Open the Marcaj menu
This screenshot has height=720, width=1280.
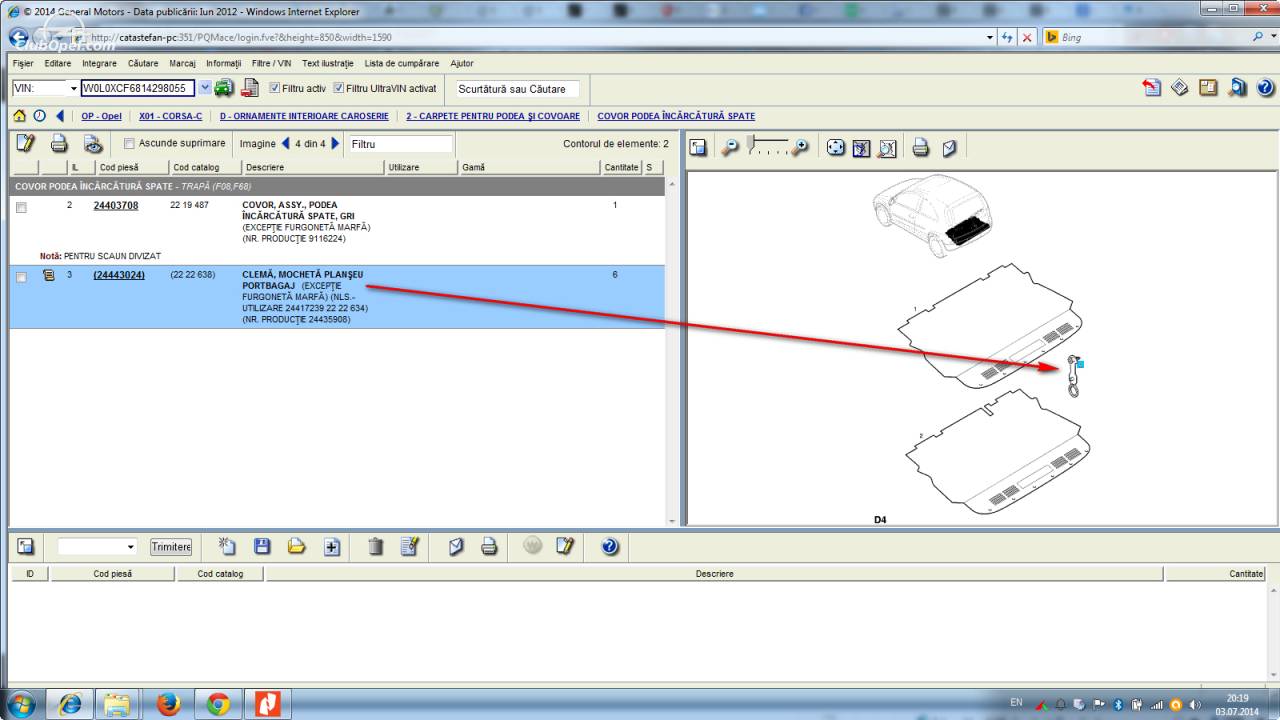tap(182, 63)
